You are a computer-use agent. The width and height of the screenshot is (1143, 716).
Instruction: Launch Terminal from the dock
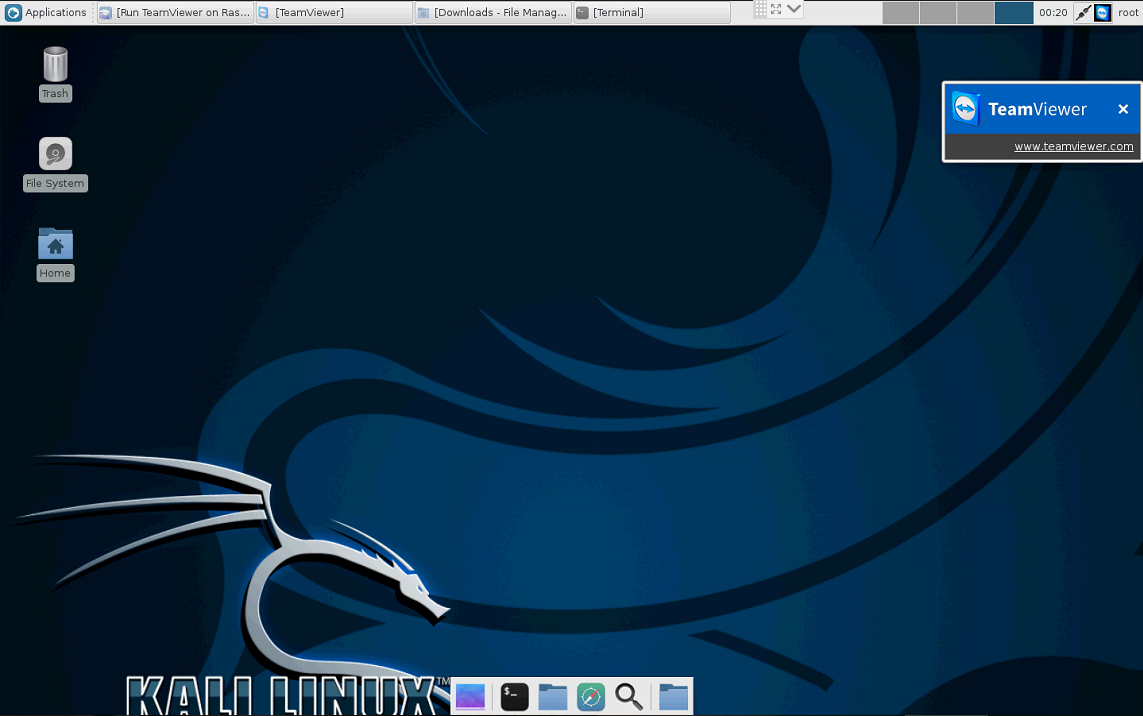(515, 697)
